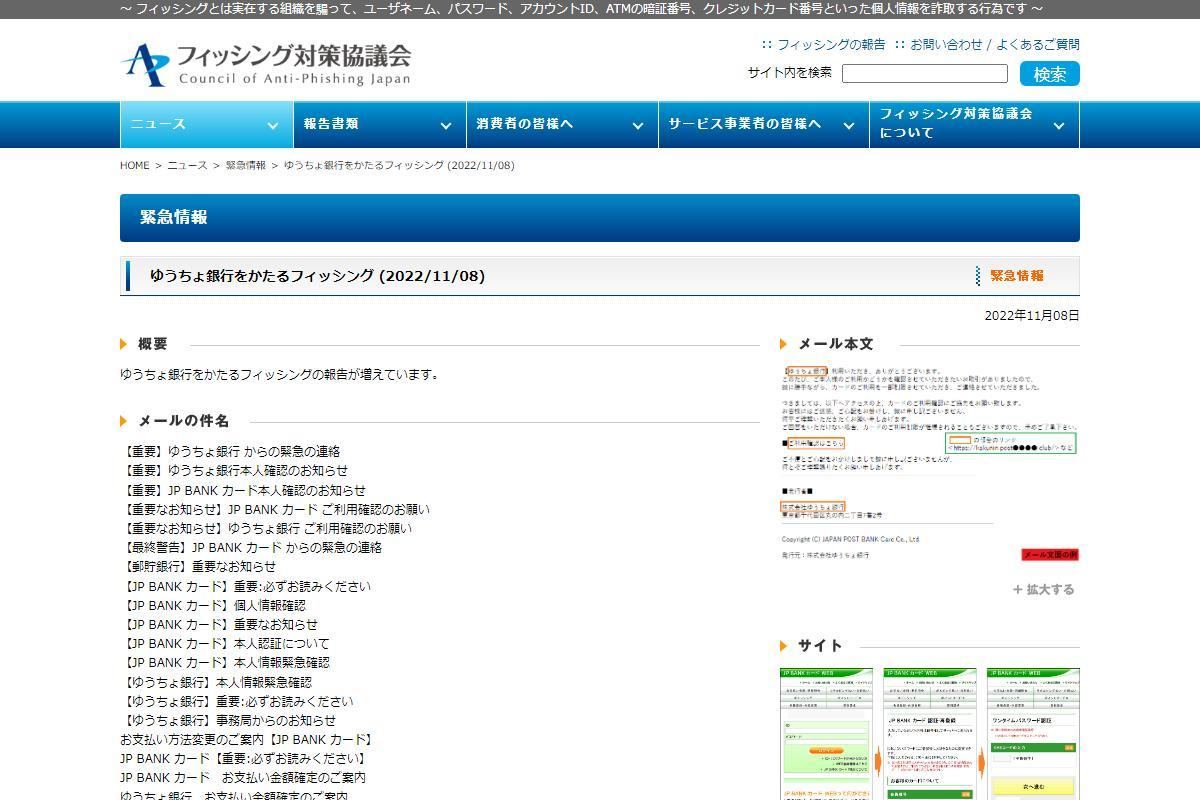Click the date 2022年11月08日
Screen dimensions: 1200x800
click(1032, 315)
